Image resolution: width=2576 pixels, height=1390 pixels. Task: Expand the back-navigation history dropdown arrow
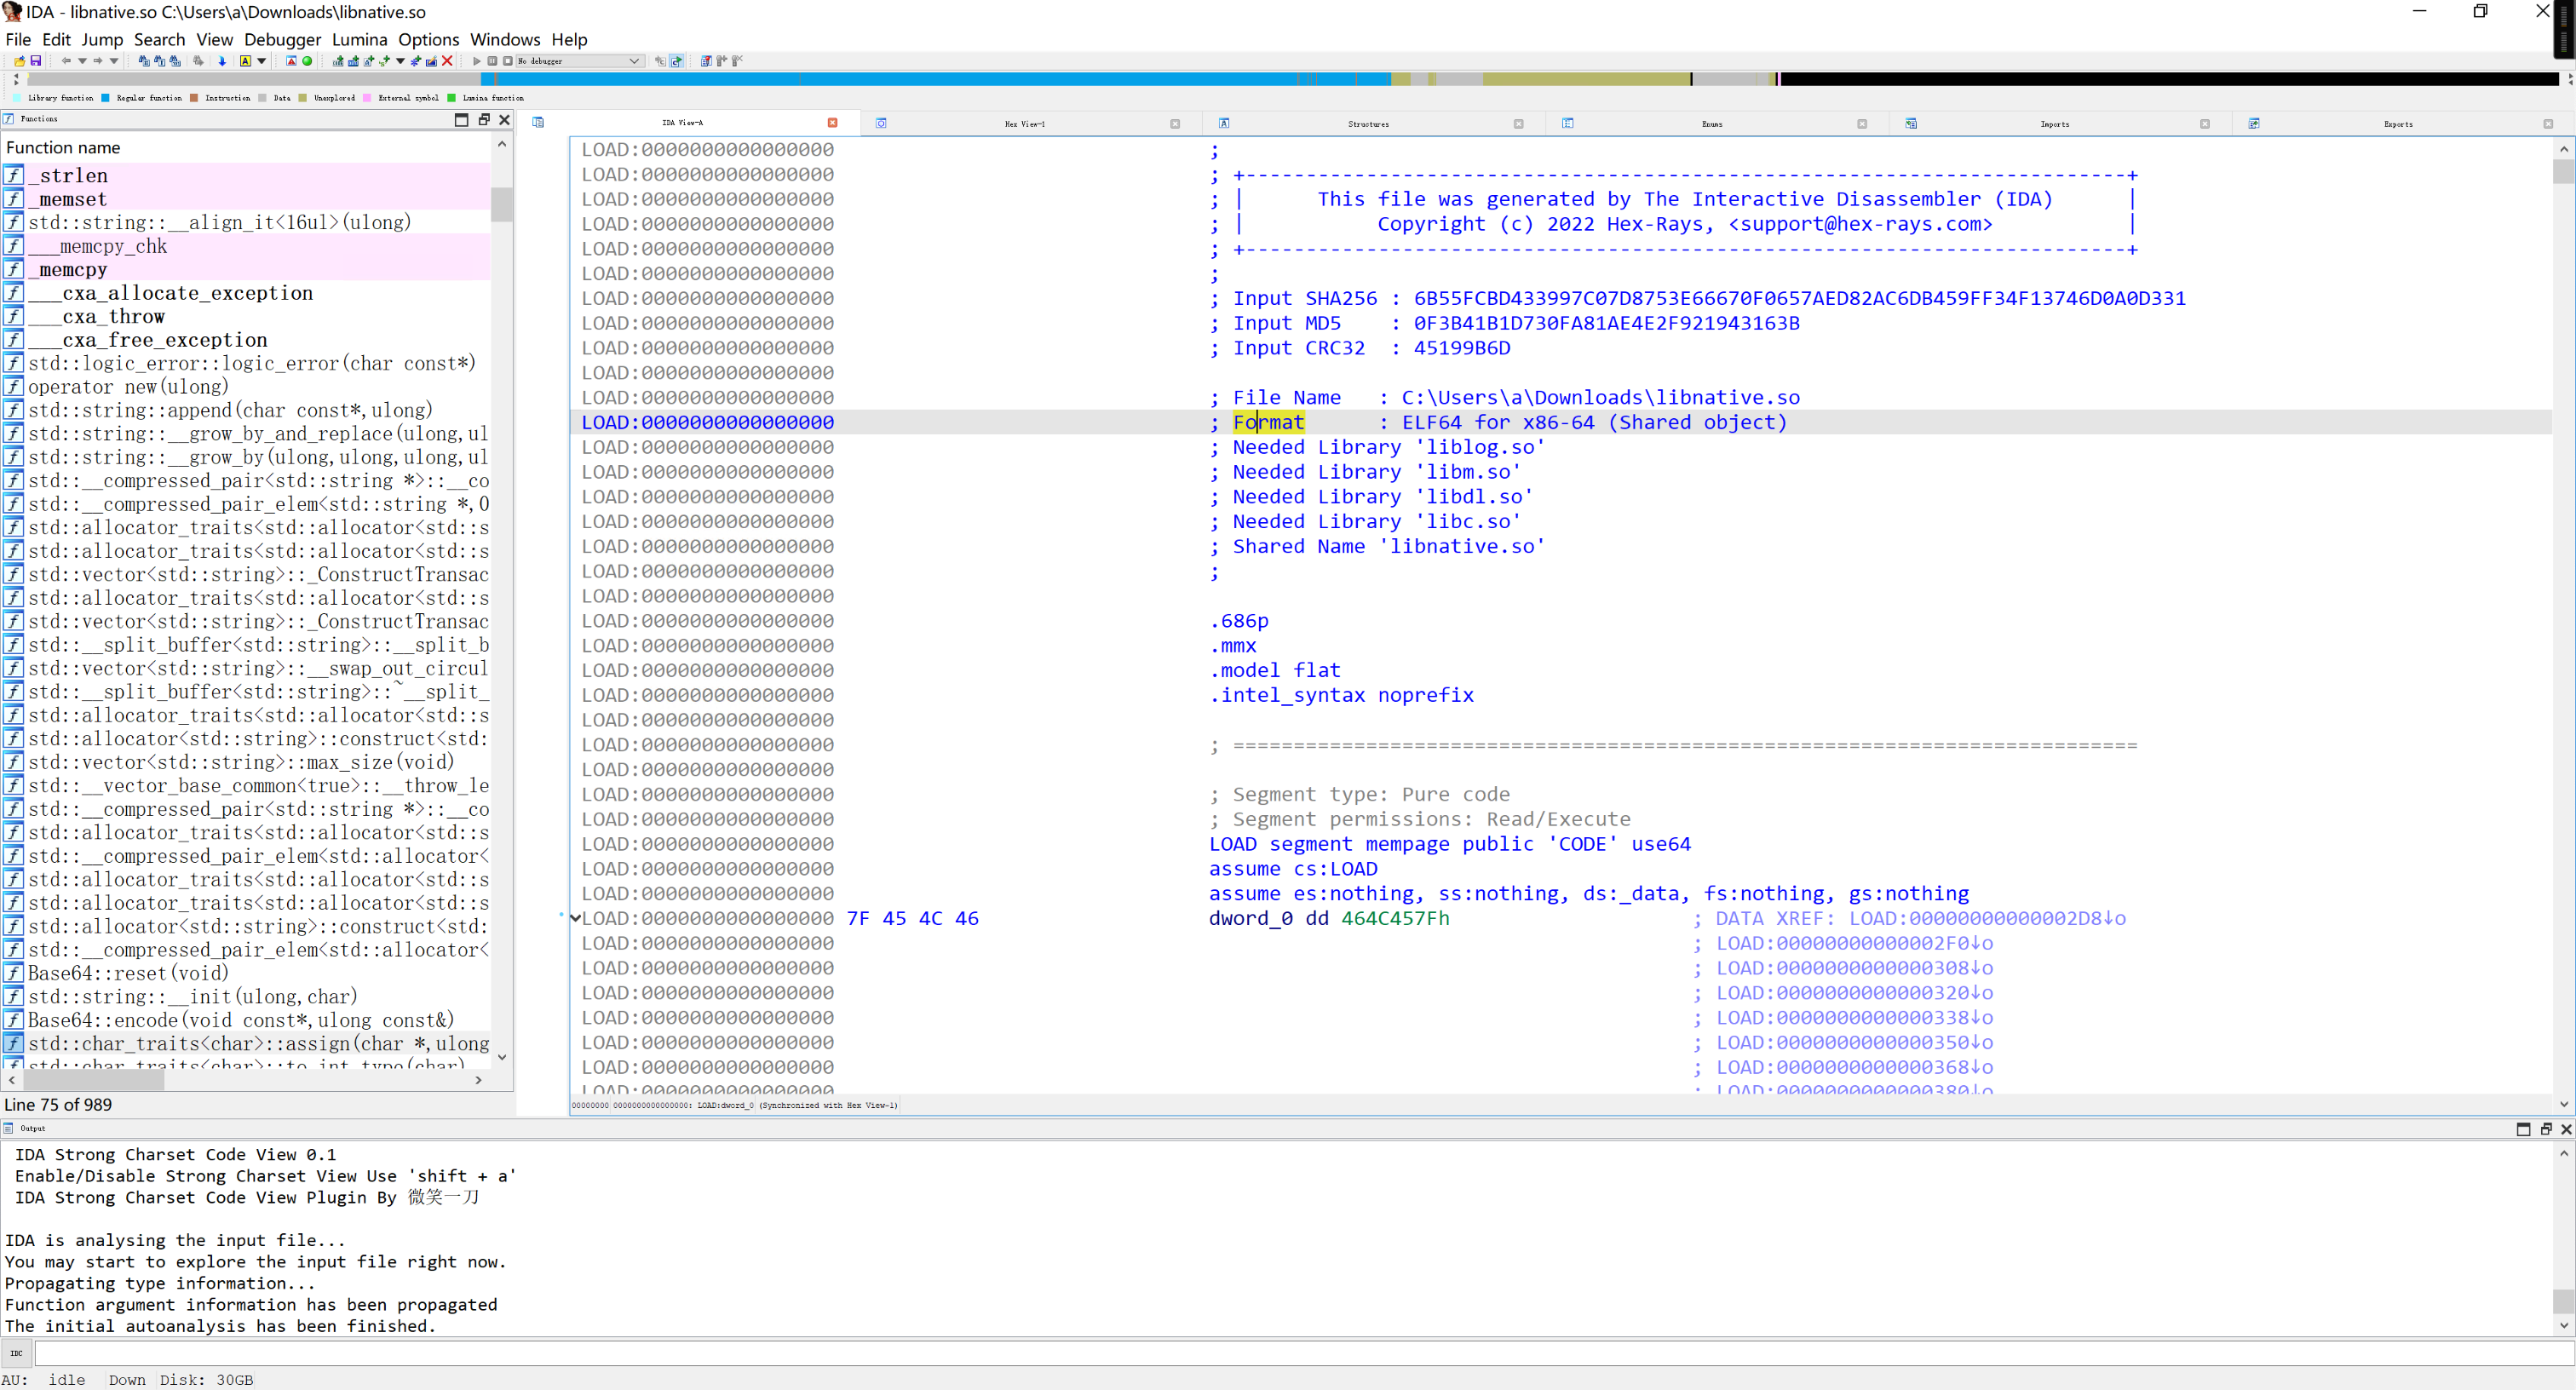[x=82, y=61]
